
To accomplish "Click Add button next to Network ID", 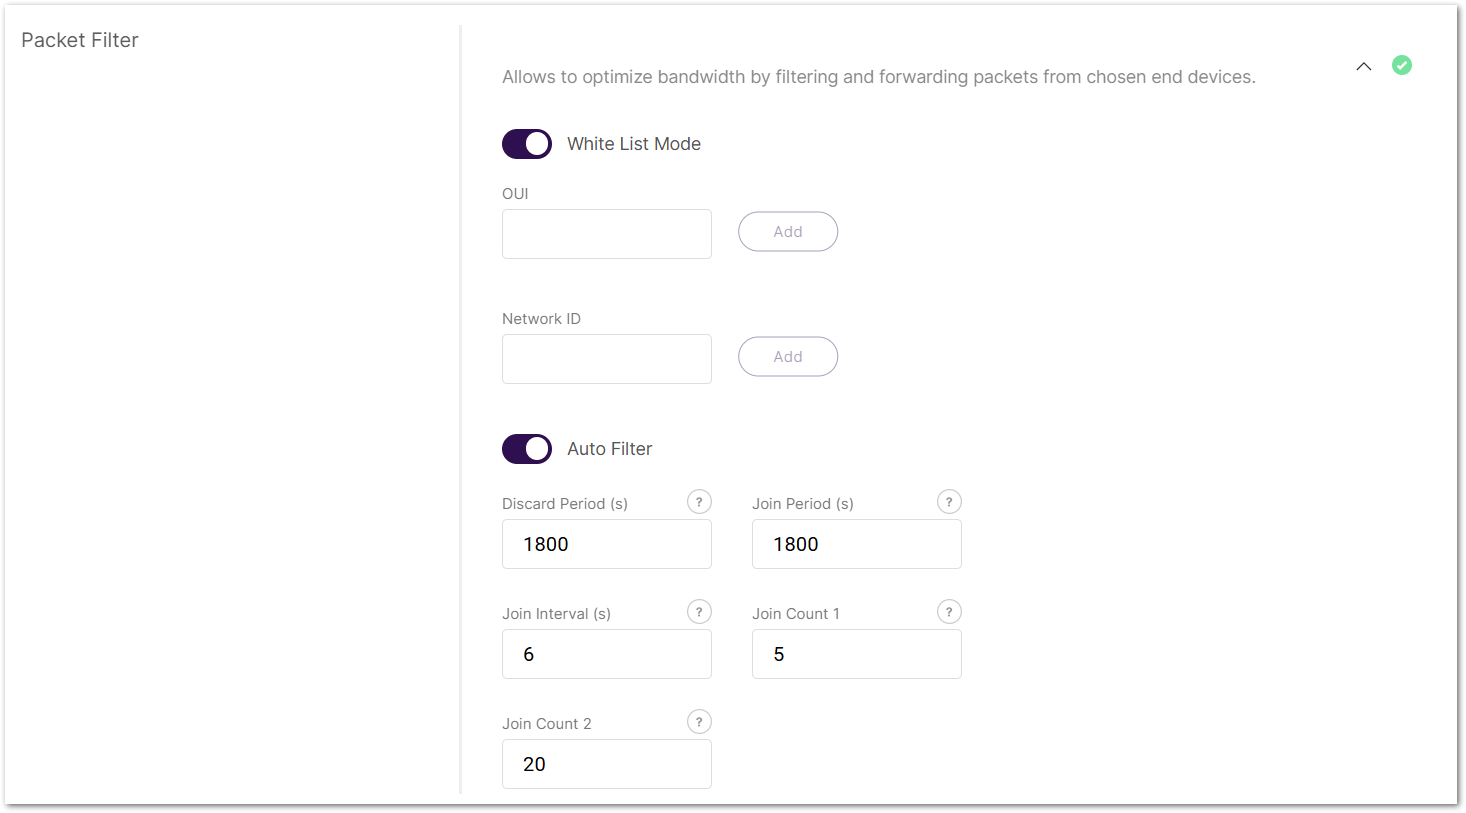I will point(788,357).
